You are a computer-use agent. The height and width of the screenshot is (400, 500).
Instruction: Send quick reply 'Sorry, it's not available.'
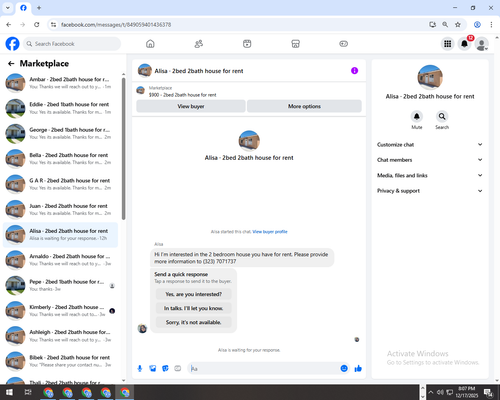pyautogui.click(x=193, y=322)
